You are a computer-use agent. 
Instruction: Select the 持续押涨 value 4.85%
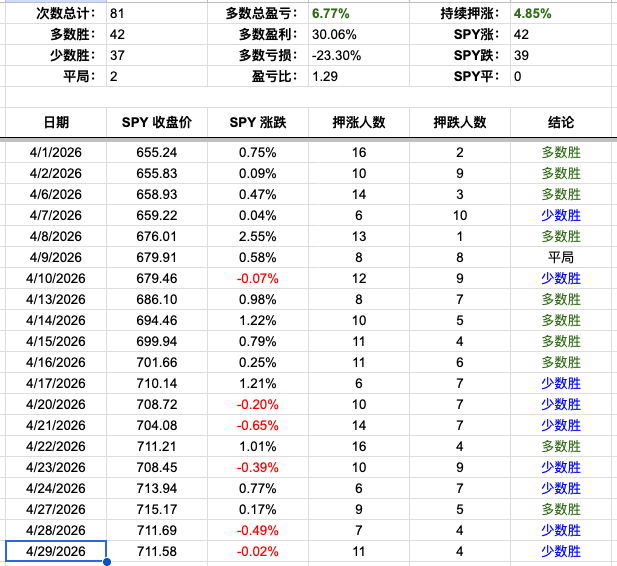point(561,13)
